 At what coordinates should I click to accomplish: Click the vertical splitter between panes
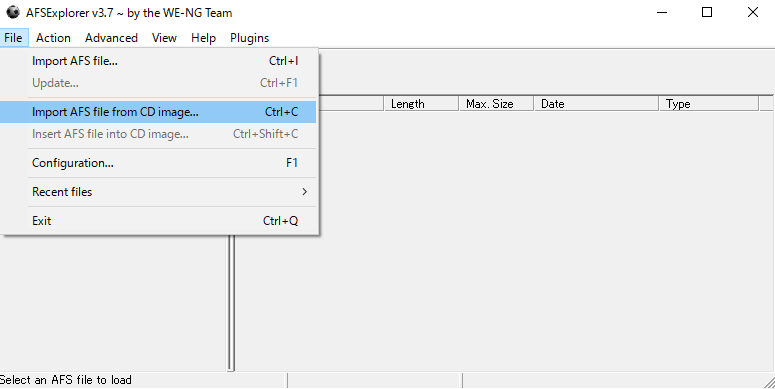tap(231, 303)
